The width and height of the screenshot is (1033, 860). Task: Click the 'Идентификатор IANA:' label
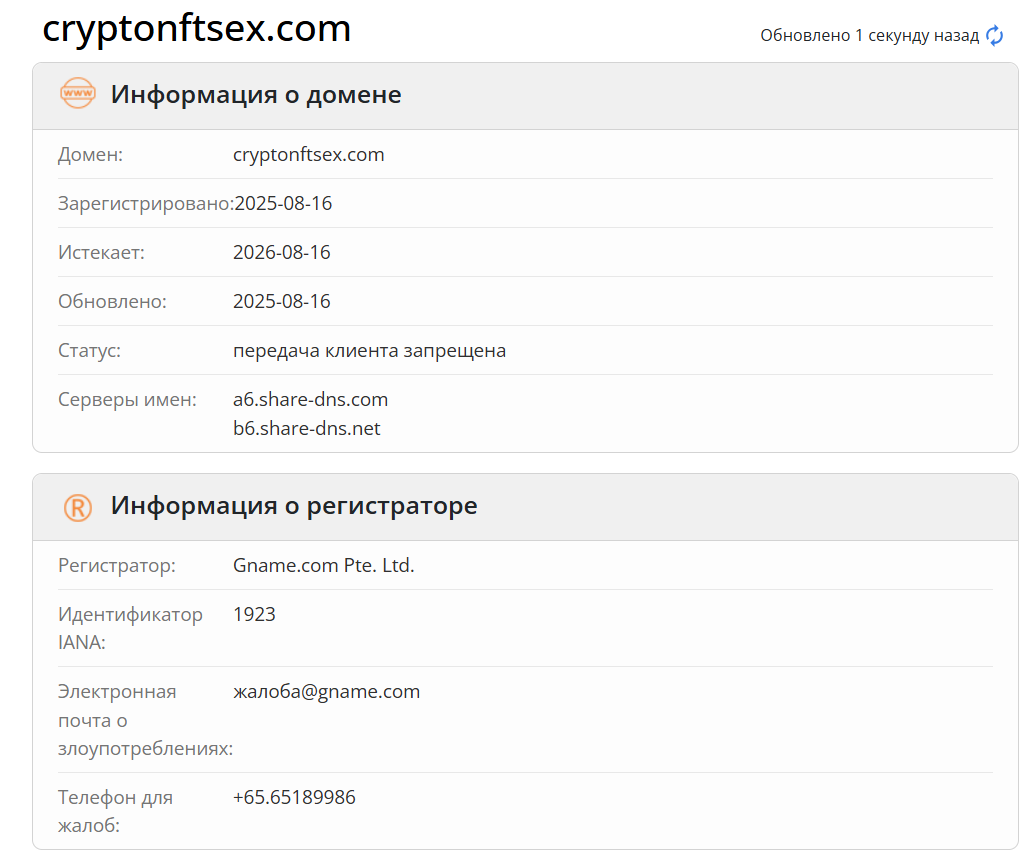coord(130,628)
